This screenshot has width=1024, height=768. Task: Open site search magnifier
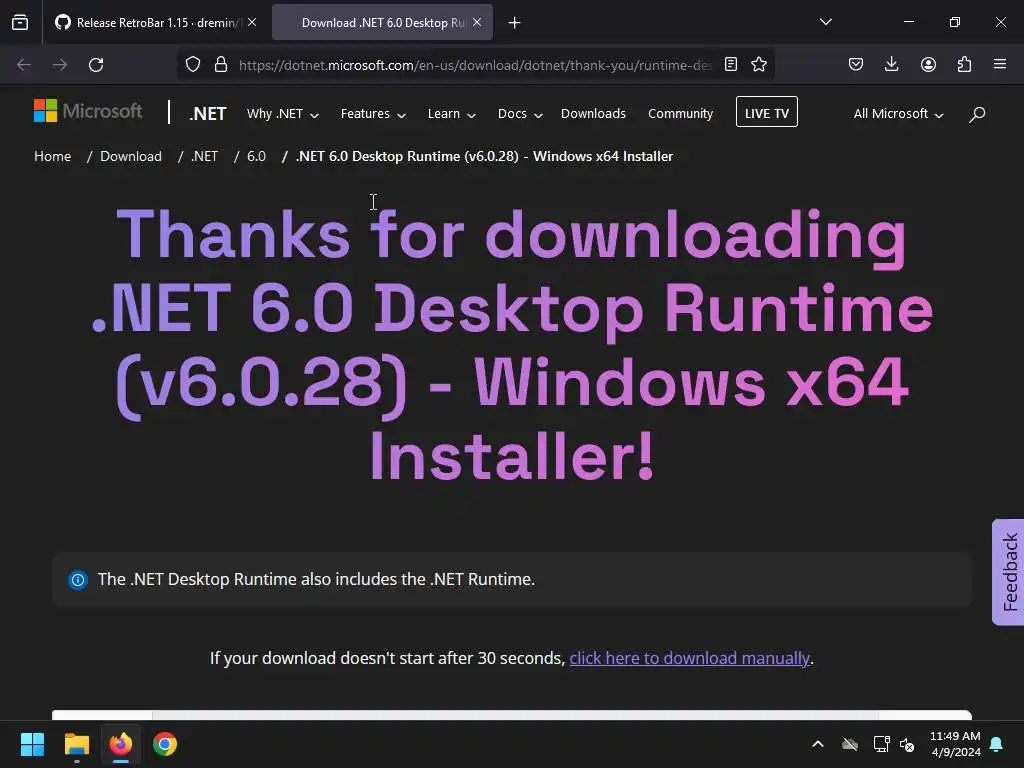pos(977,114)
